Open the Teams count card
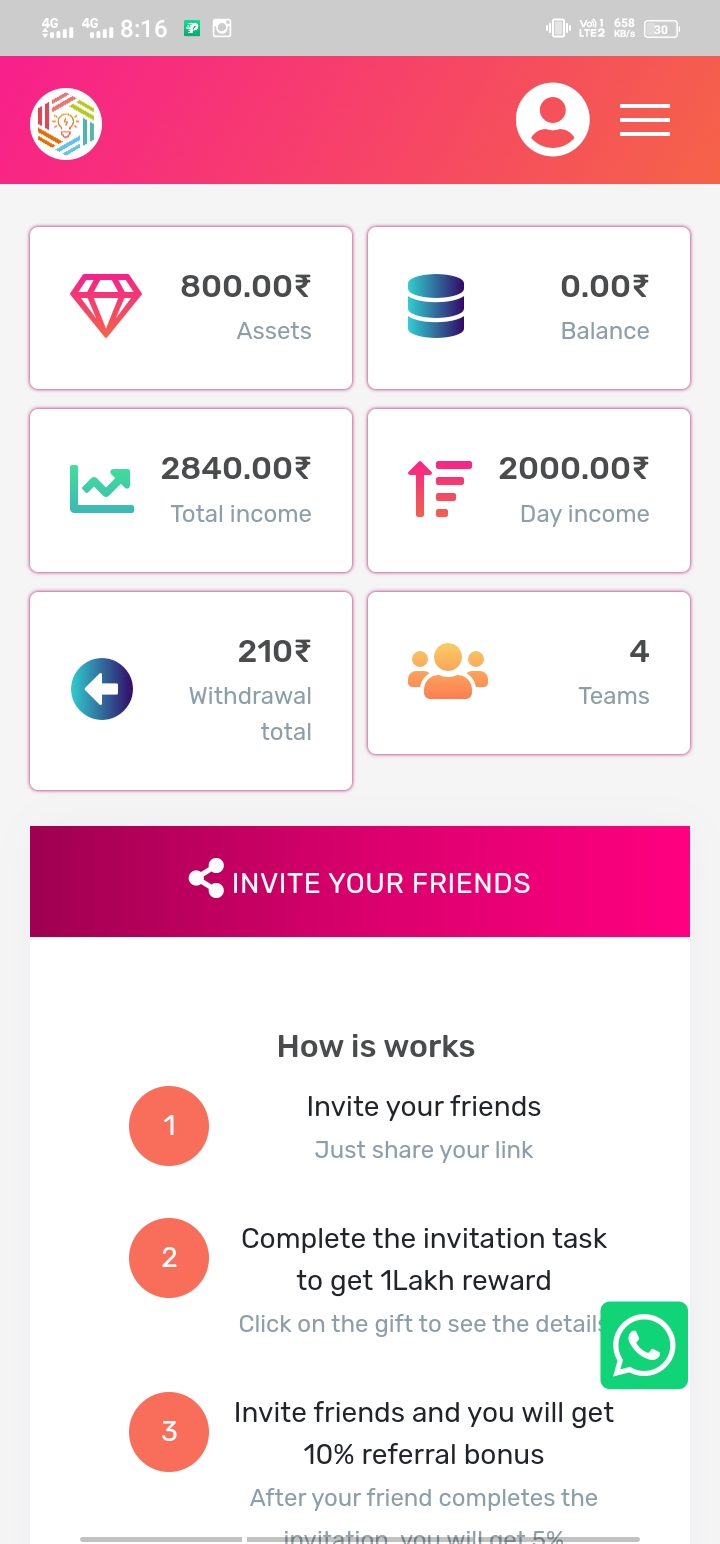The width and height of the screenshot is (720, 1544). click(x=529, y=673)
